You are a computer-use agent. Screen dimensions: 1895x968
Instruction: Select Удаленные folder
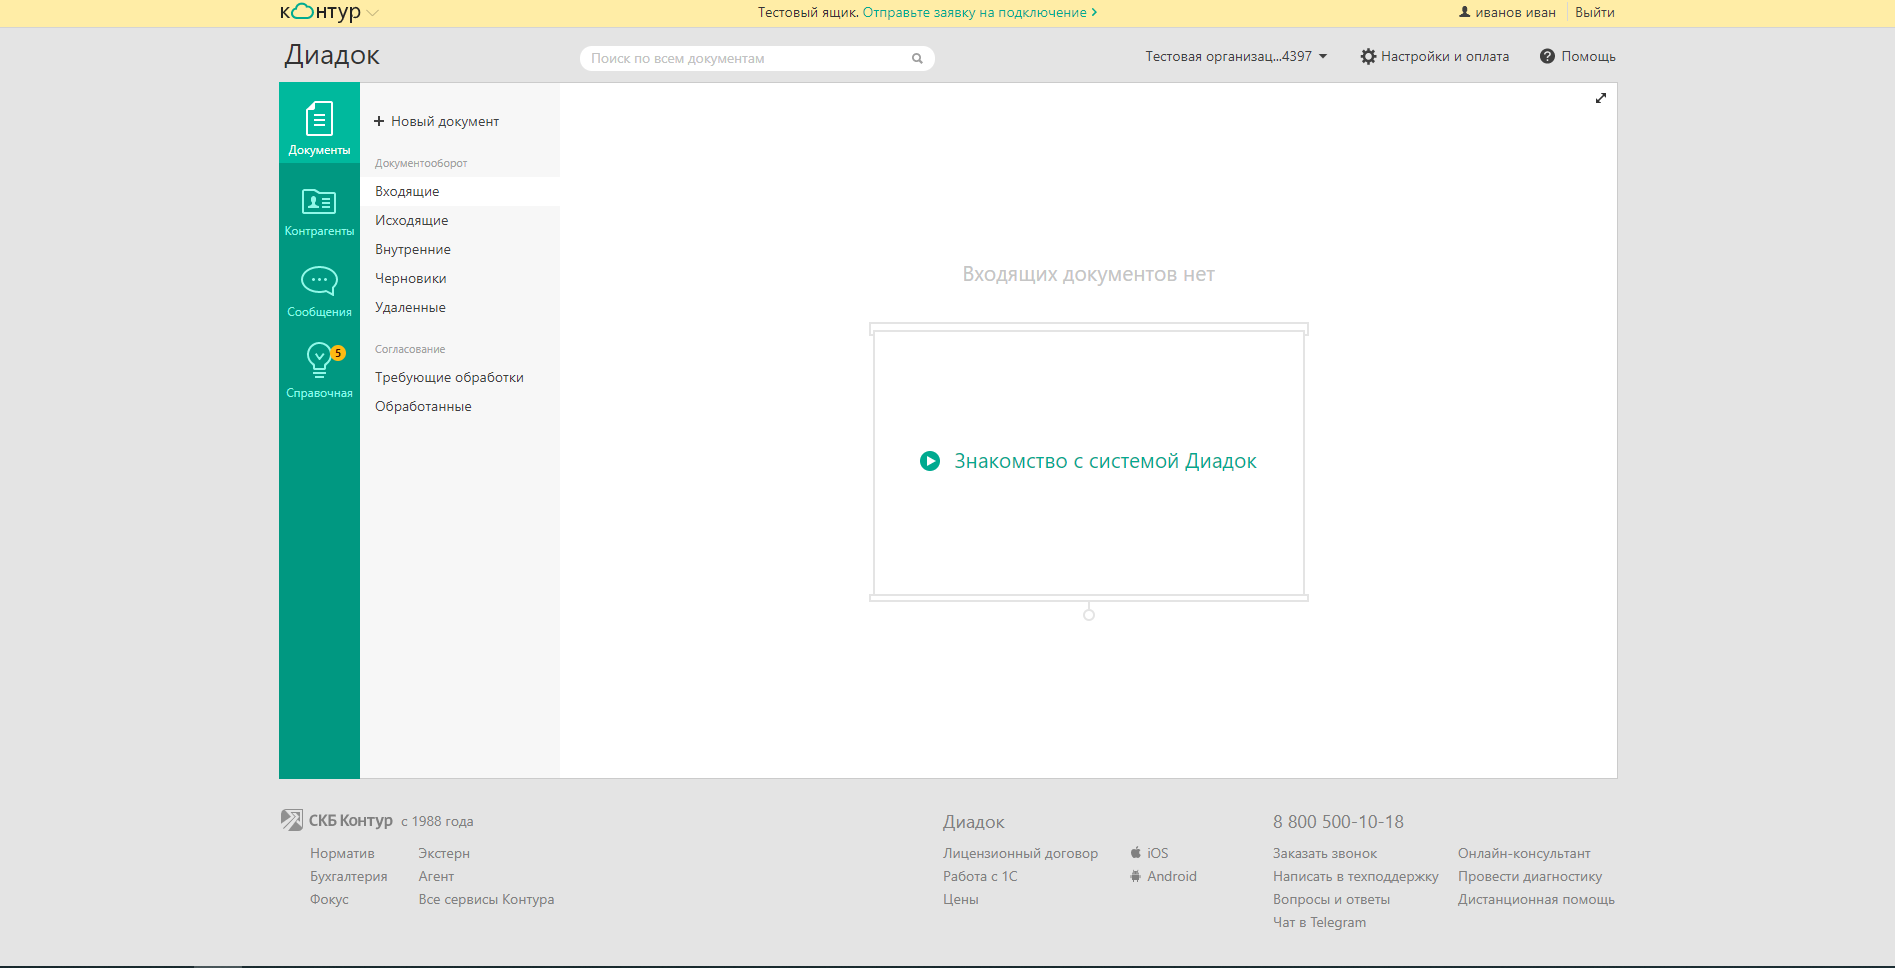tap(460, 307)
